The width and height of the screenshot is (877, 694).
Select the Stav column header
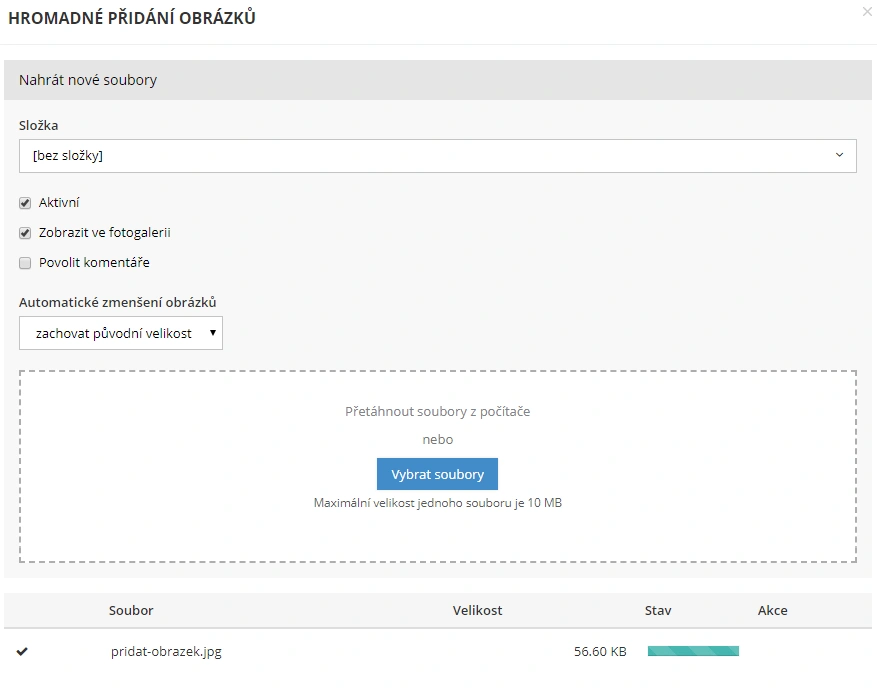click(658, 610)
